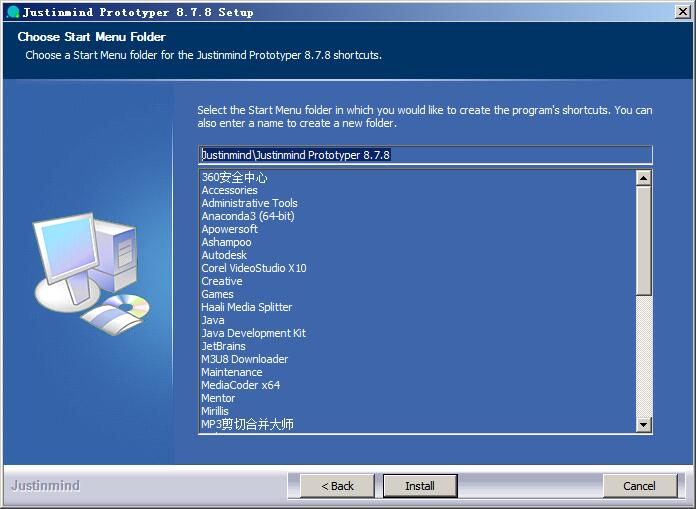Click the folder list scroll down arrow
The image size is (696, 509).
coord(643,425)
